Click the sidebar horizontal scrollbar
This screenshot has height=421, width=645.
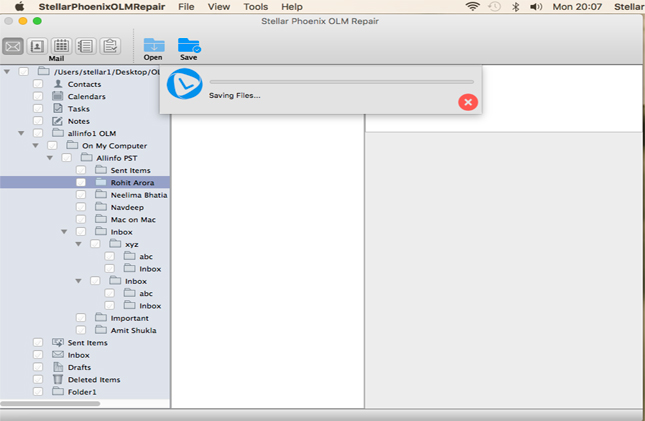tap(50, 403)
